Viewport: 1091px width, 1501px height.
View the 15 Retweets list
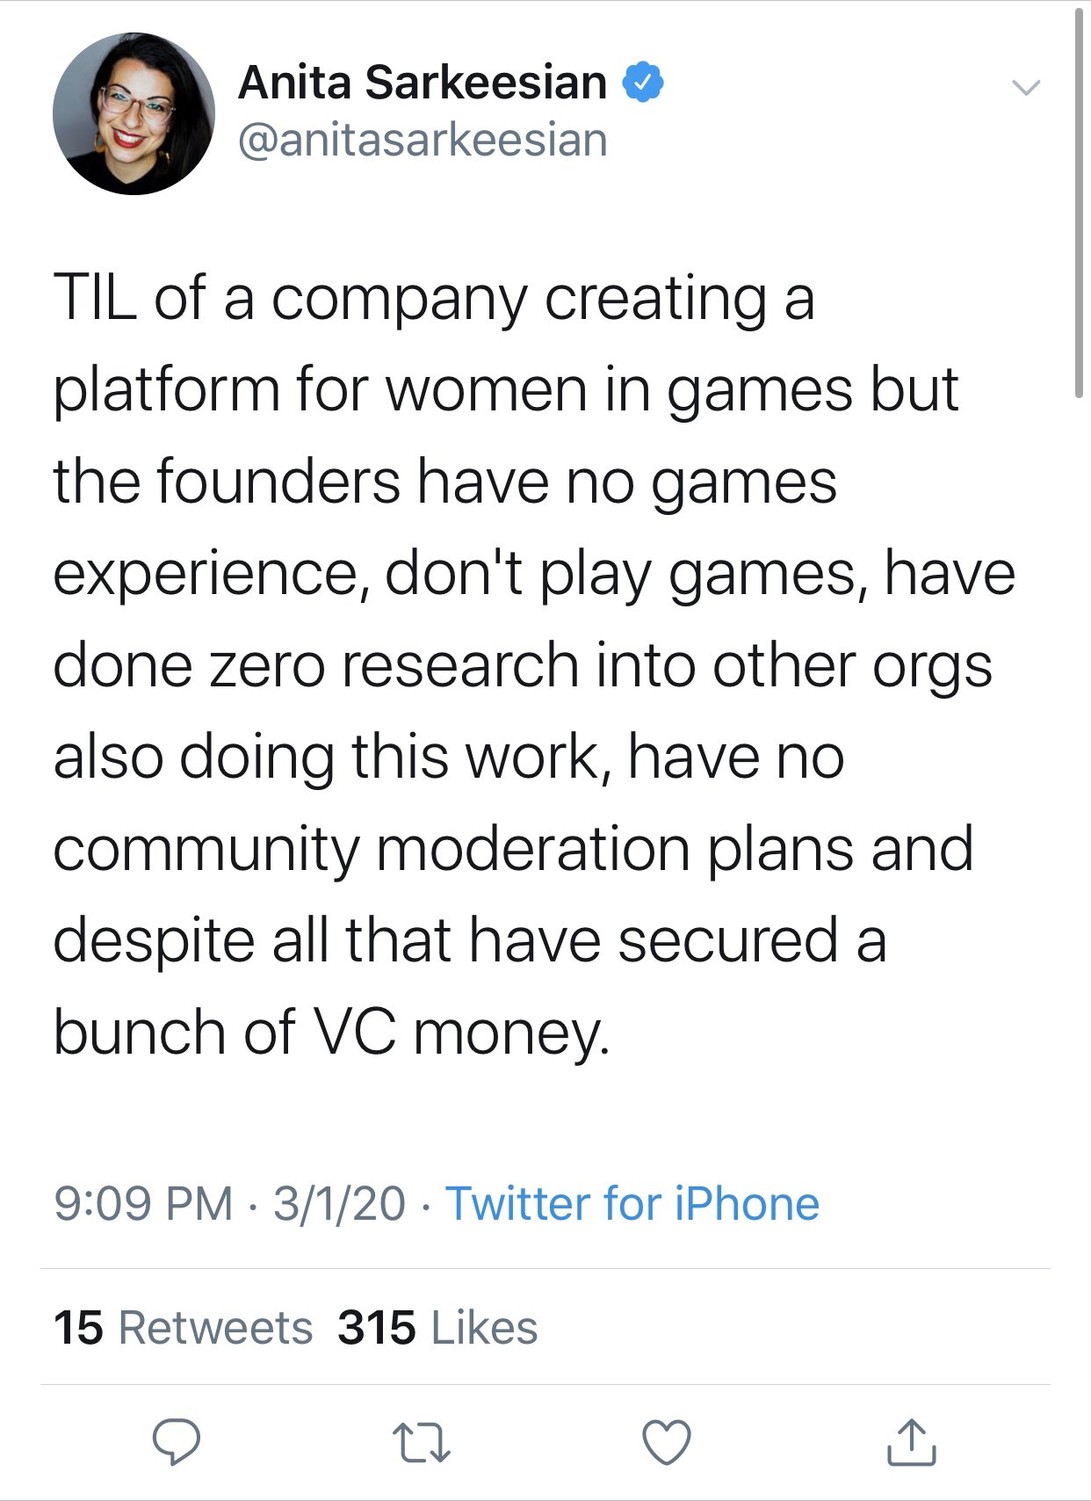tap(183, 1328)
